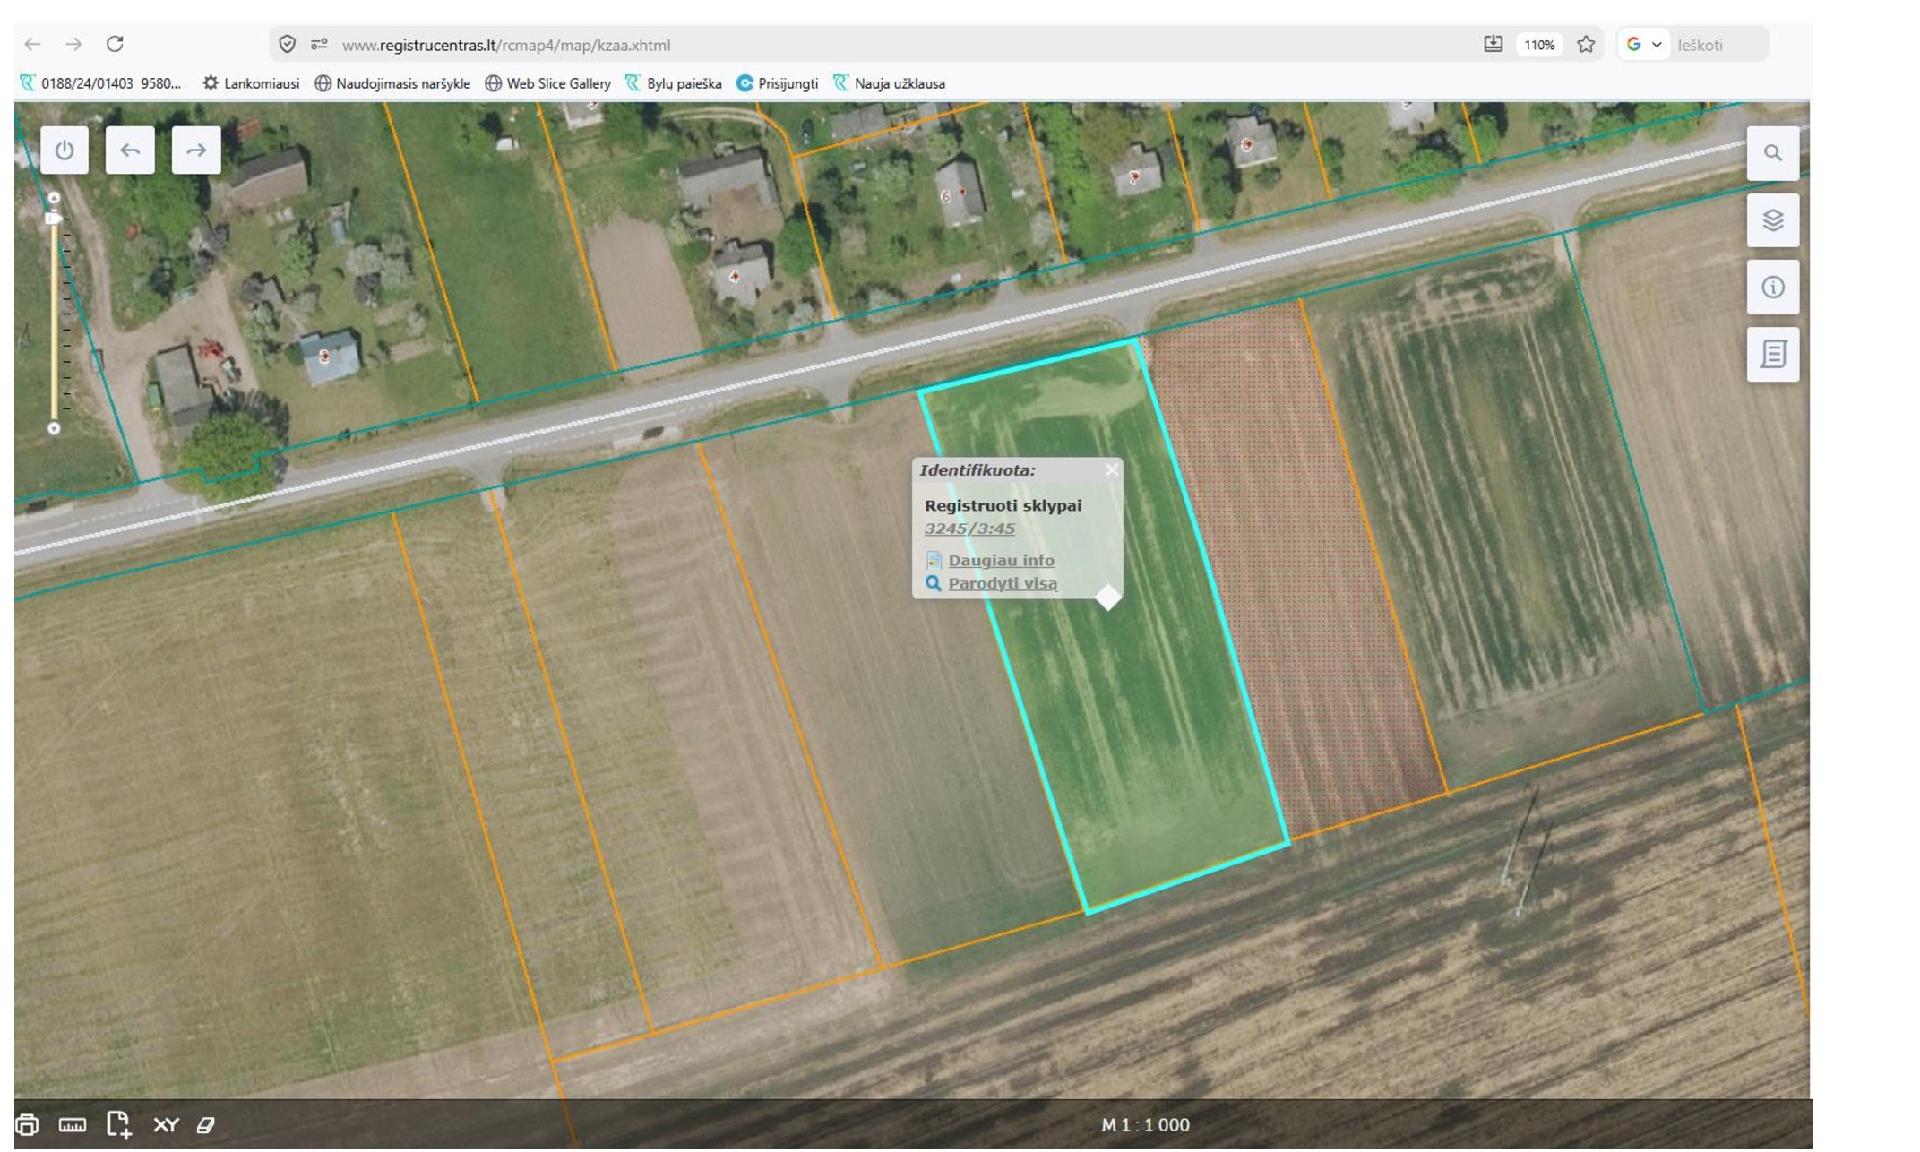Screen dimensions: 1920x1152
Task: Open parcel number 3245/3:45 link
Action: [x=969, y=529]
